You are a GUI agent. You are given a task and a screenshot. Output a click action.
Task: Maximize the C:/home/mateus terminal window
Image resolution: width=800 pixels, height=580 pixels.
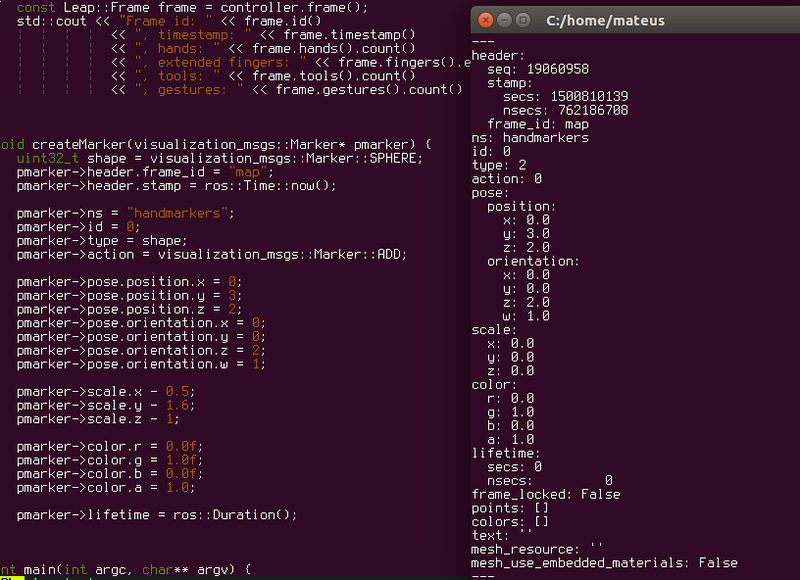523,19
